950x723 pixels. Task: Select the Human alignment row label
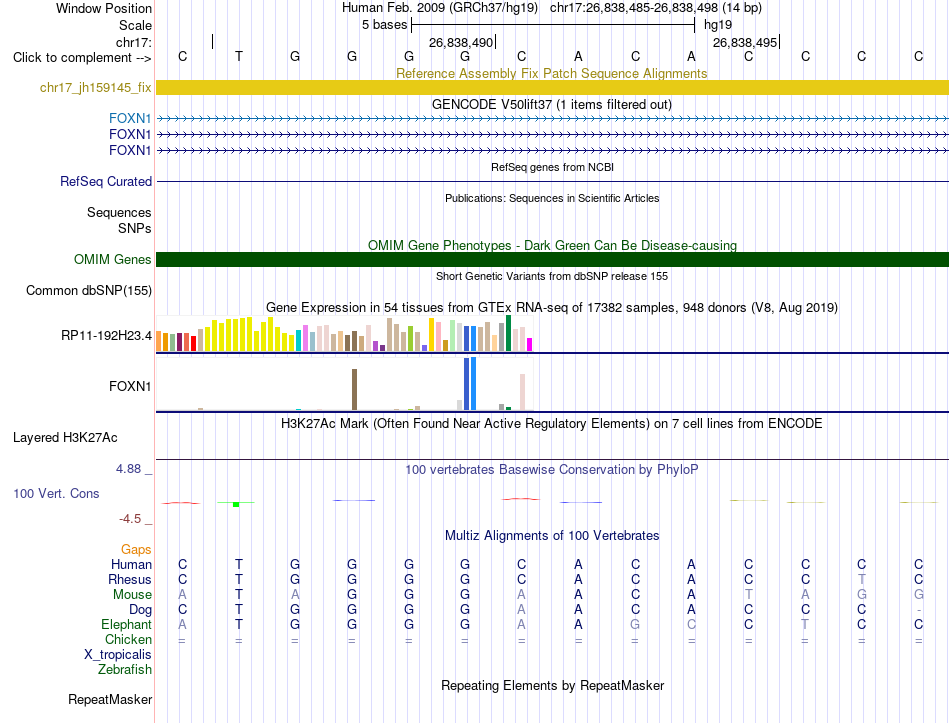click(x=131, y=565)
